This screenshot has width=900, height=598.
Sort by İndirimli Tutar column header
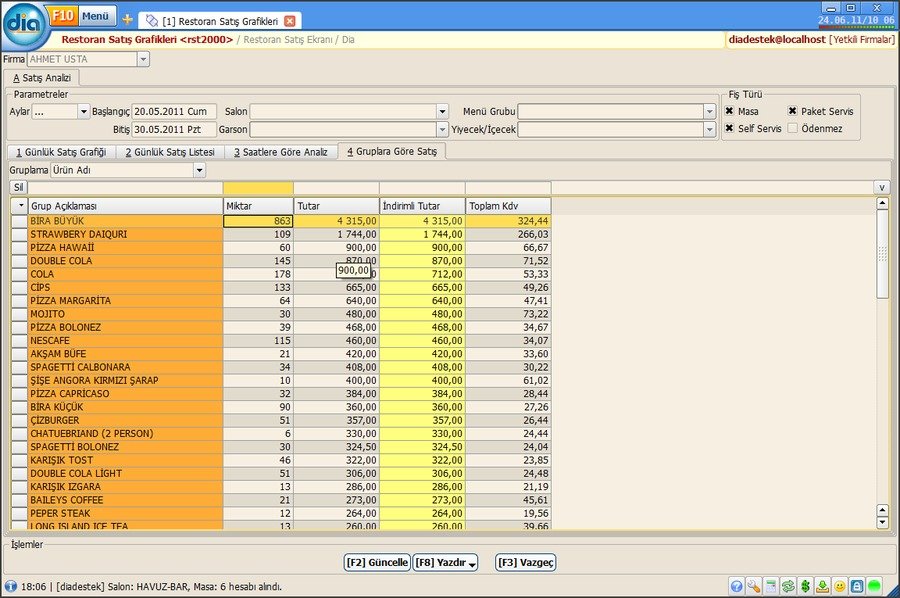tap(422, 206)
